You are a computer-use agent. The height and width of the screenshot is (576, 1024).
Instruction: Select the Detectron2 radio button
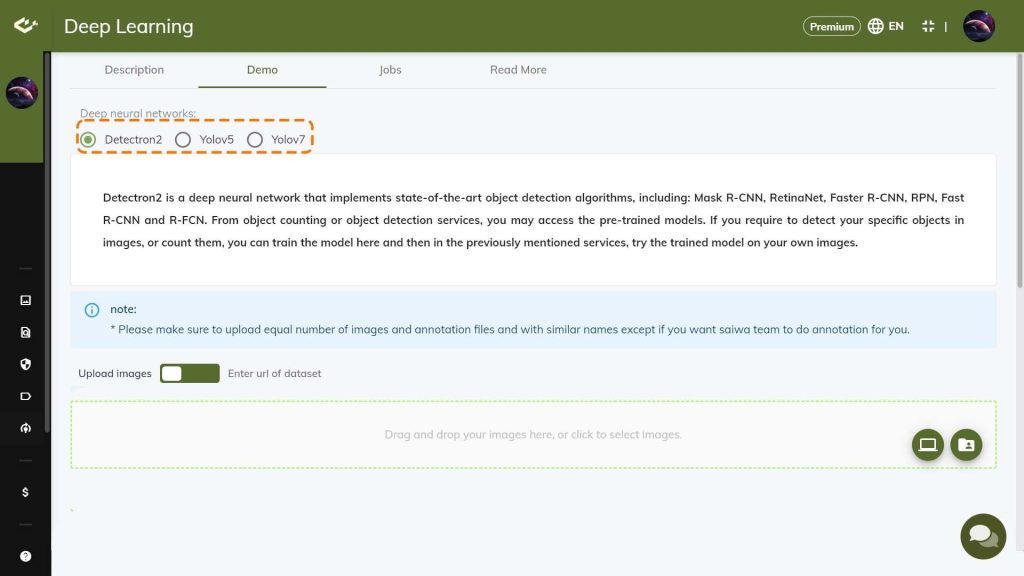[89, 139]
